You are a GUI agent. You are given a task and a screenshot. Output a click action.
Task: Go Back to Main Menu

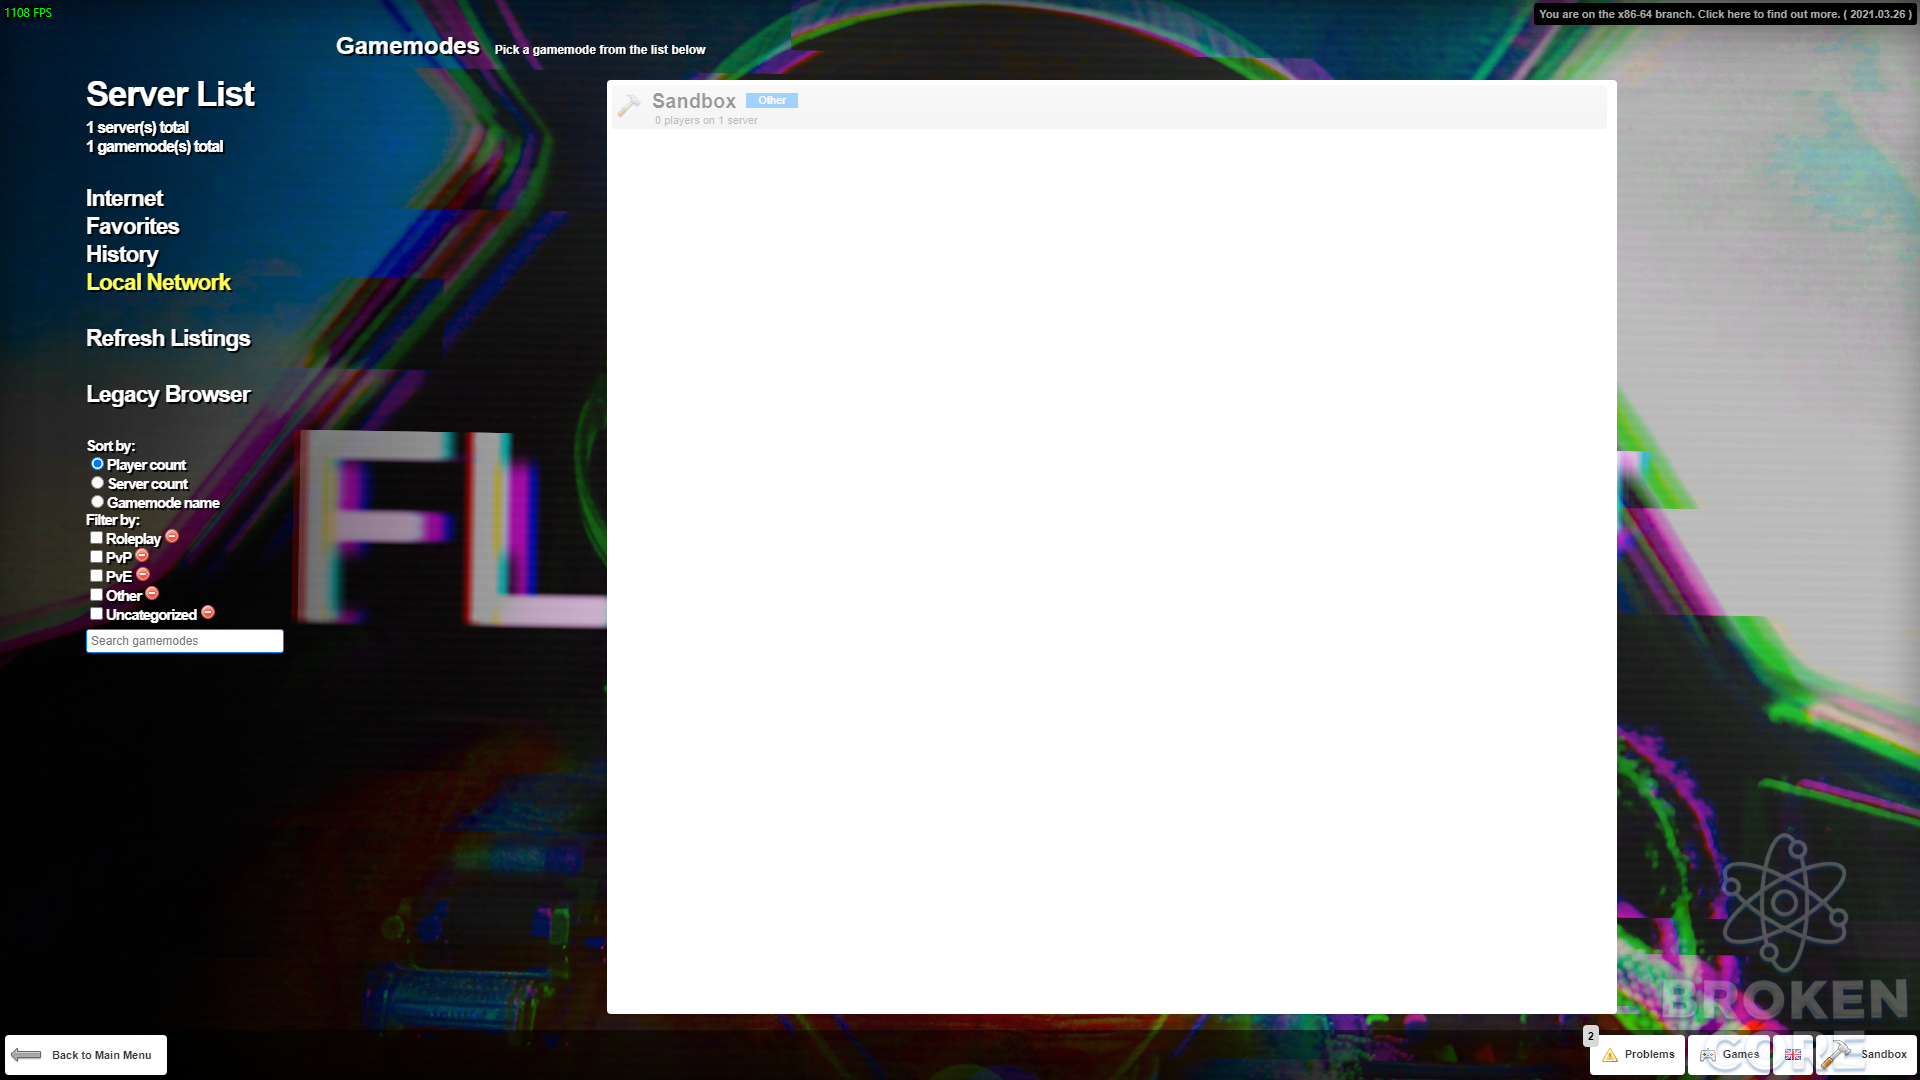click(86, 1055)
